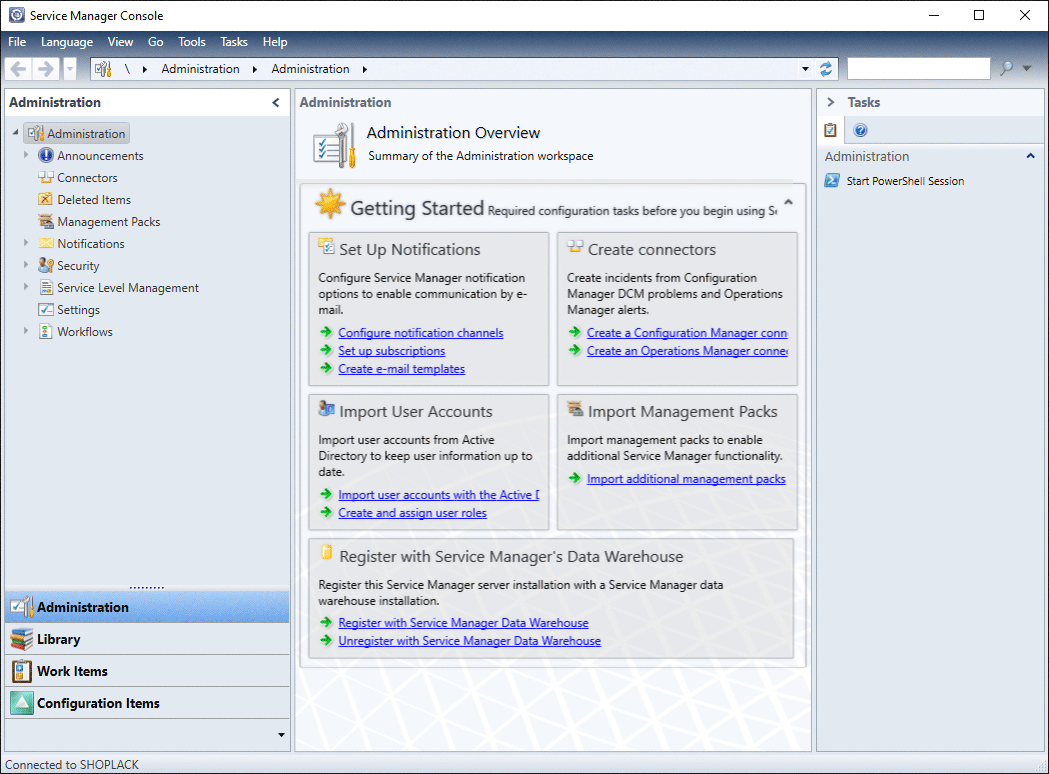Go back using the navigation arrow

19,69
